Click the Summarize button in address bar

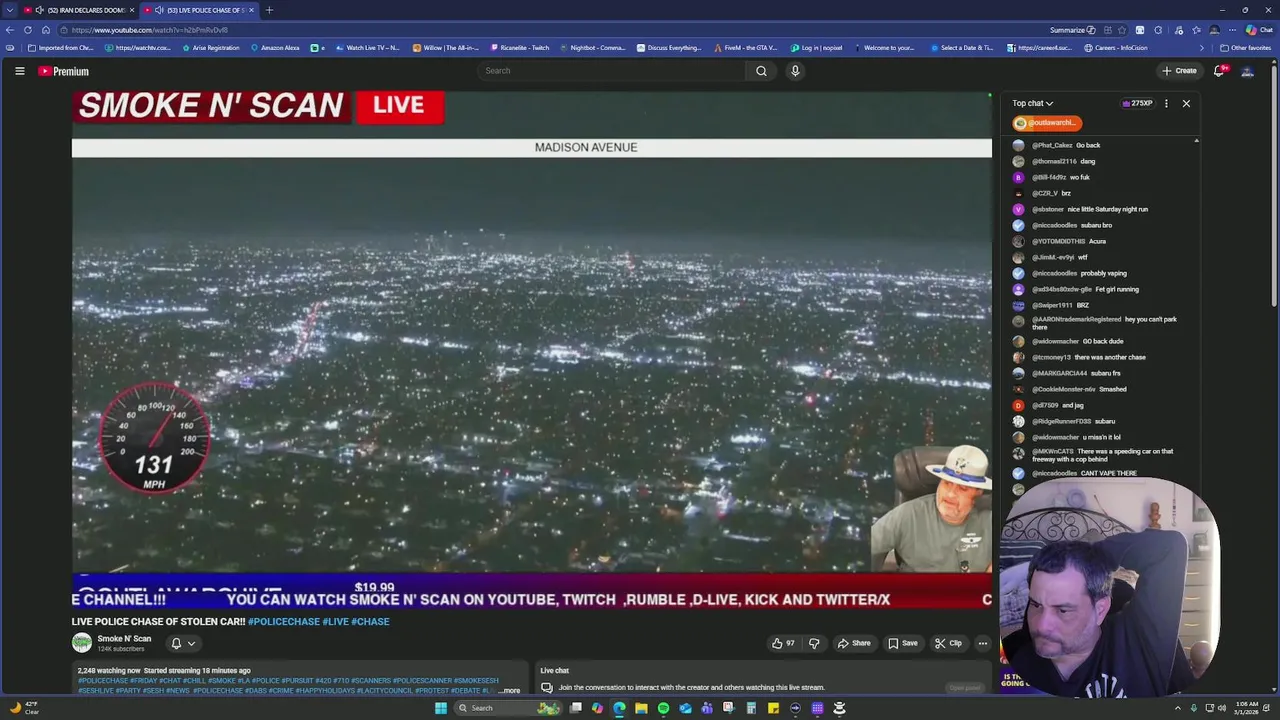pyautogui.click(x=1073, y=30)
